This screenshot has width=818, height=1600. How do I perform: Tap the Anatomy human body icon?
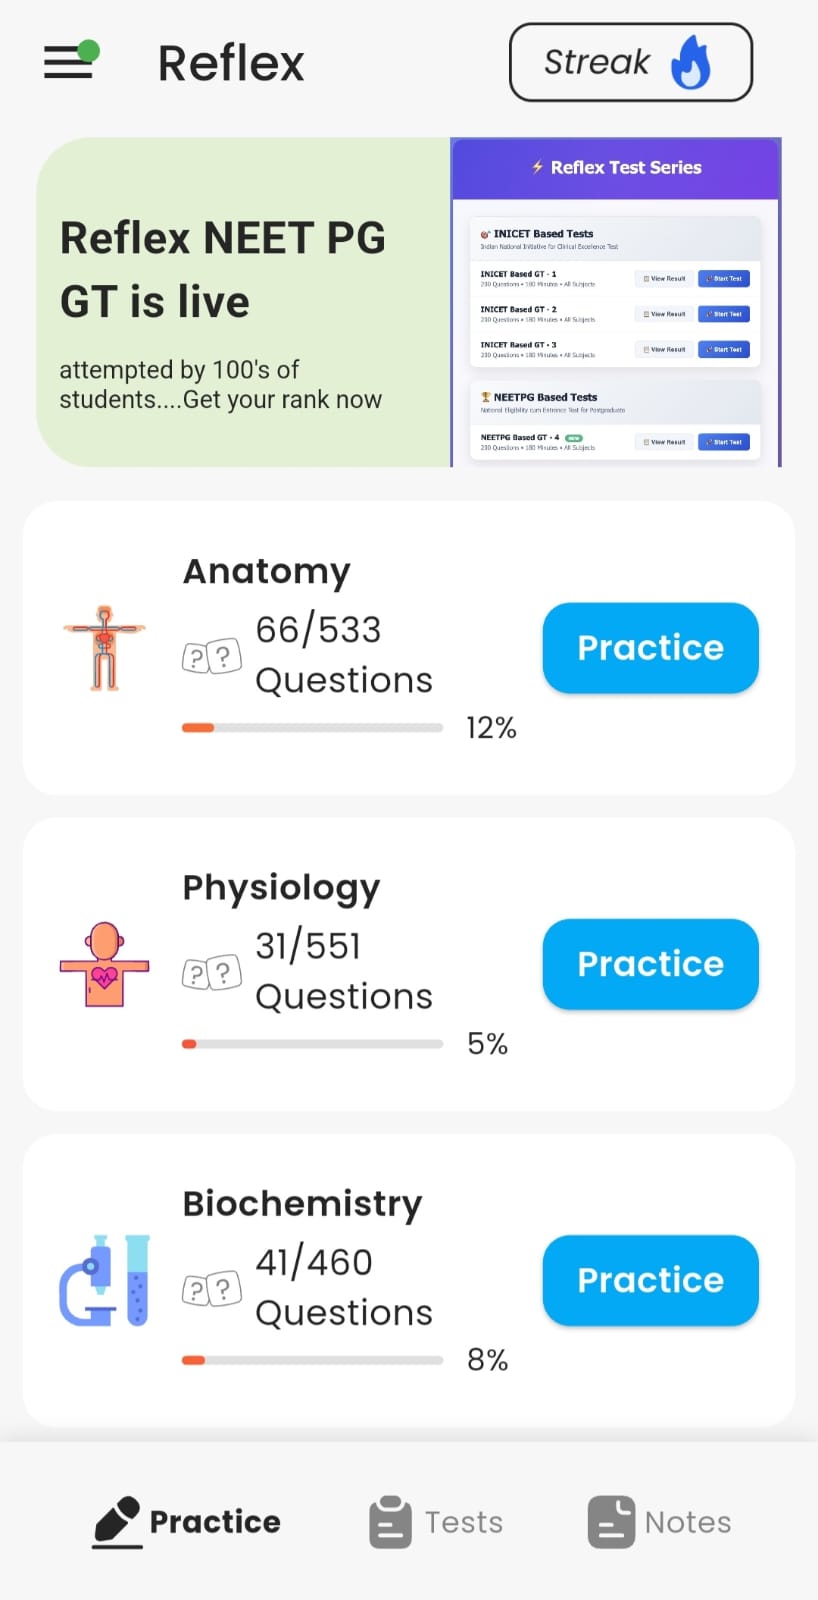tap(104, 648)
